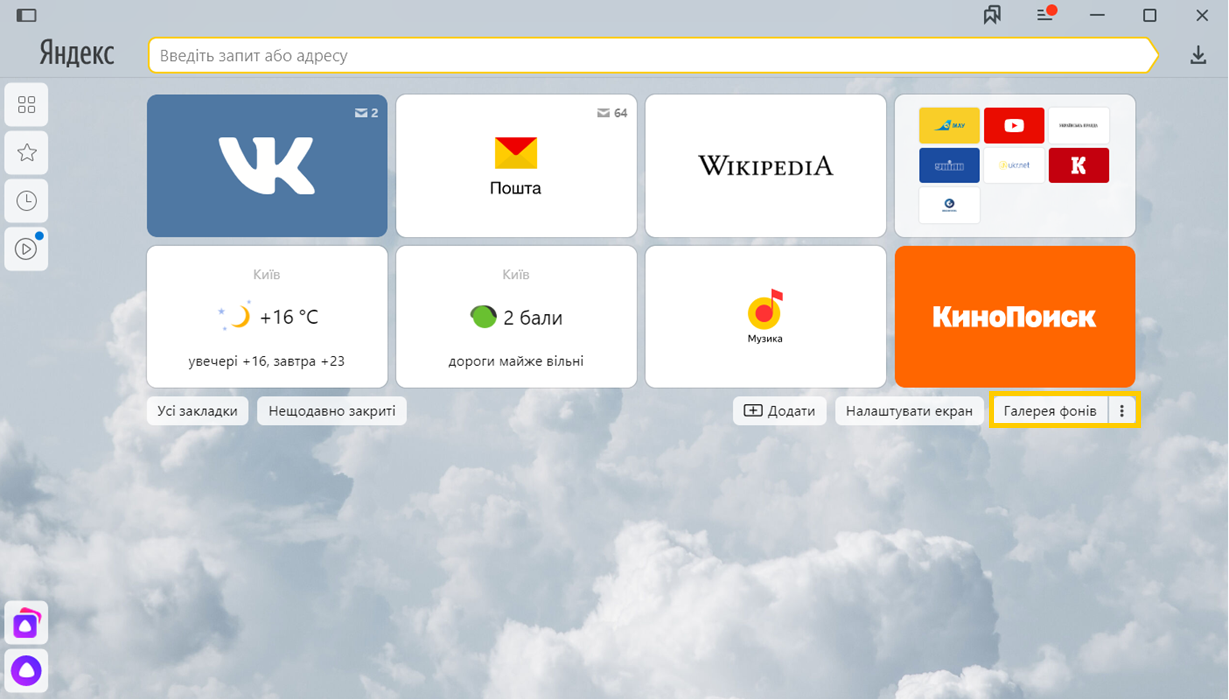This screenshot has height=700, width=1229.
Task: Open the Галерея фонів background gallery
Action: click(1050, 411)
